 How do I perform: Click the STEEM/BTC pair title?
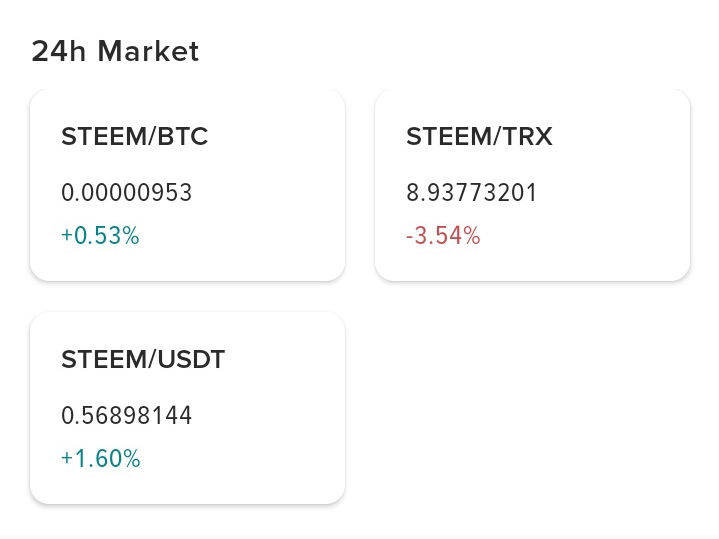(135, 137)
